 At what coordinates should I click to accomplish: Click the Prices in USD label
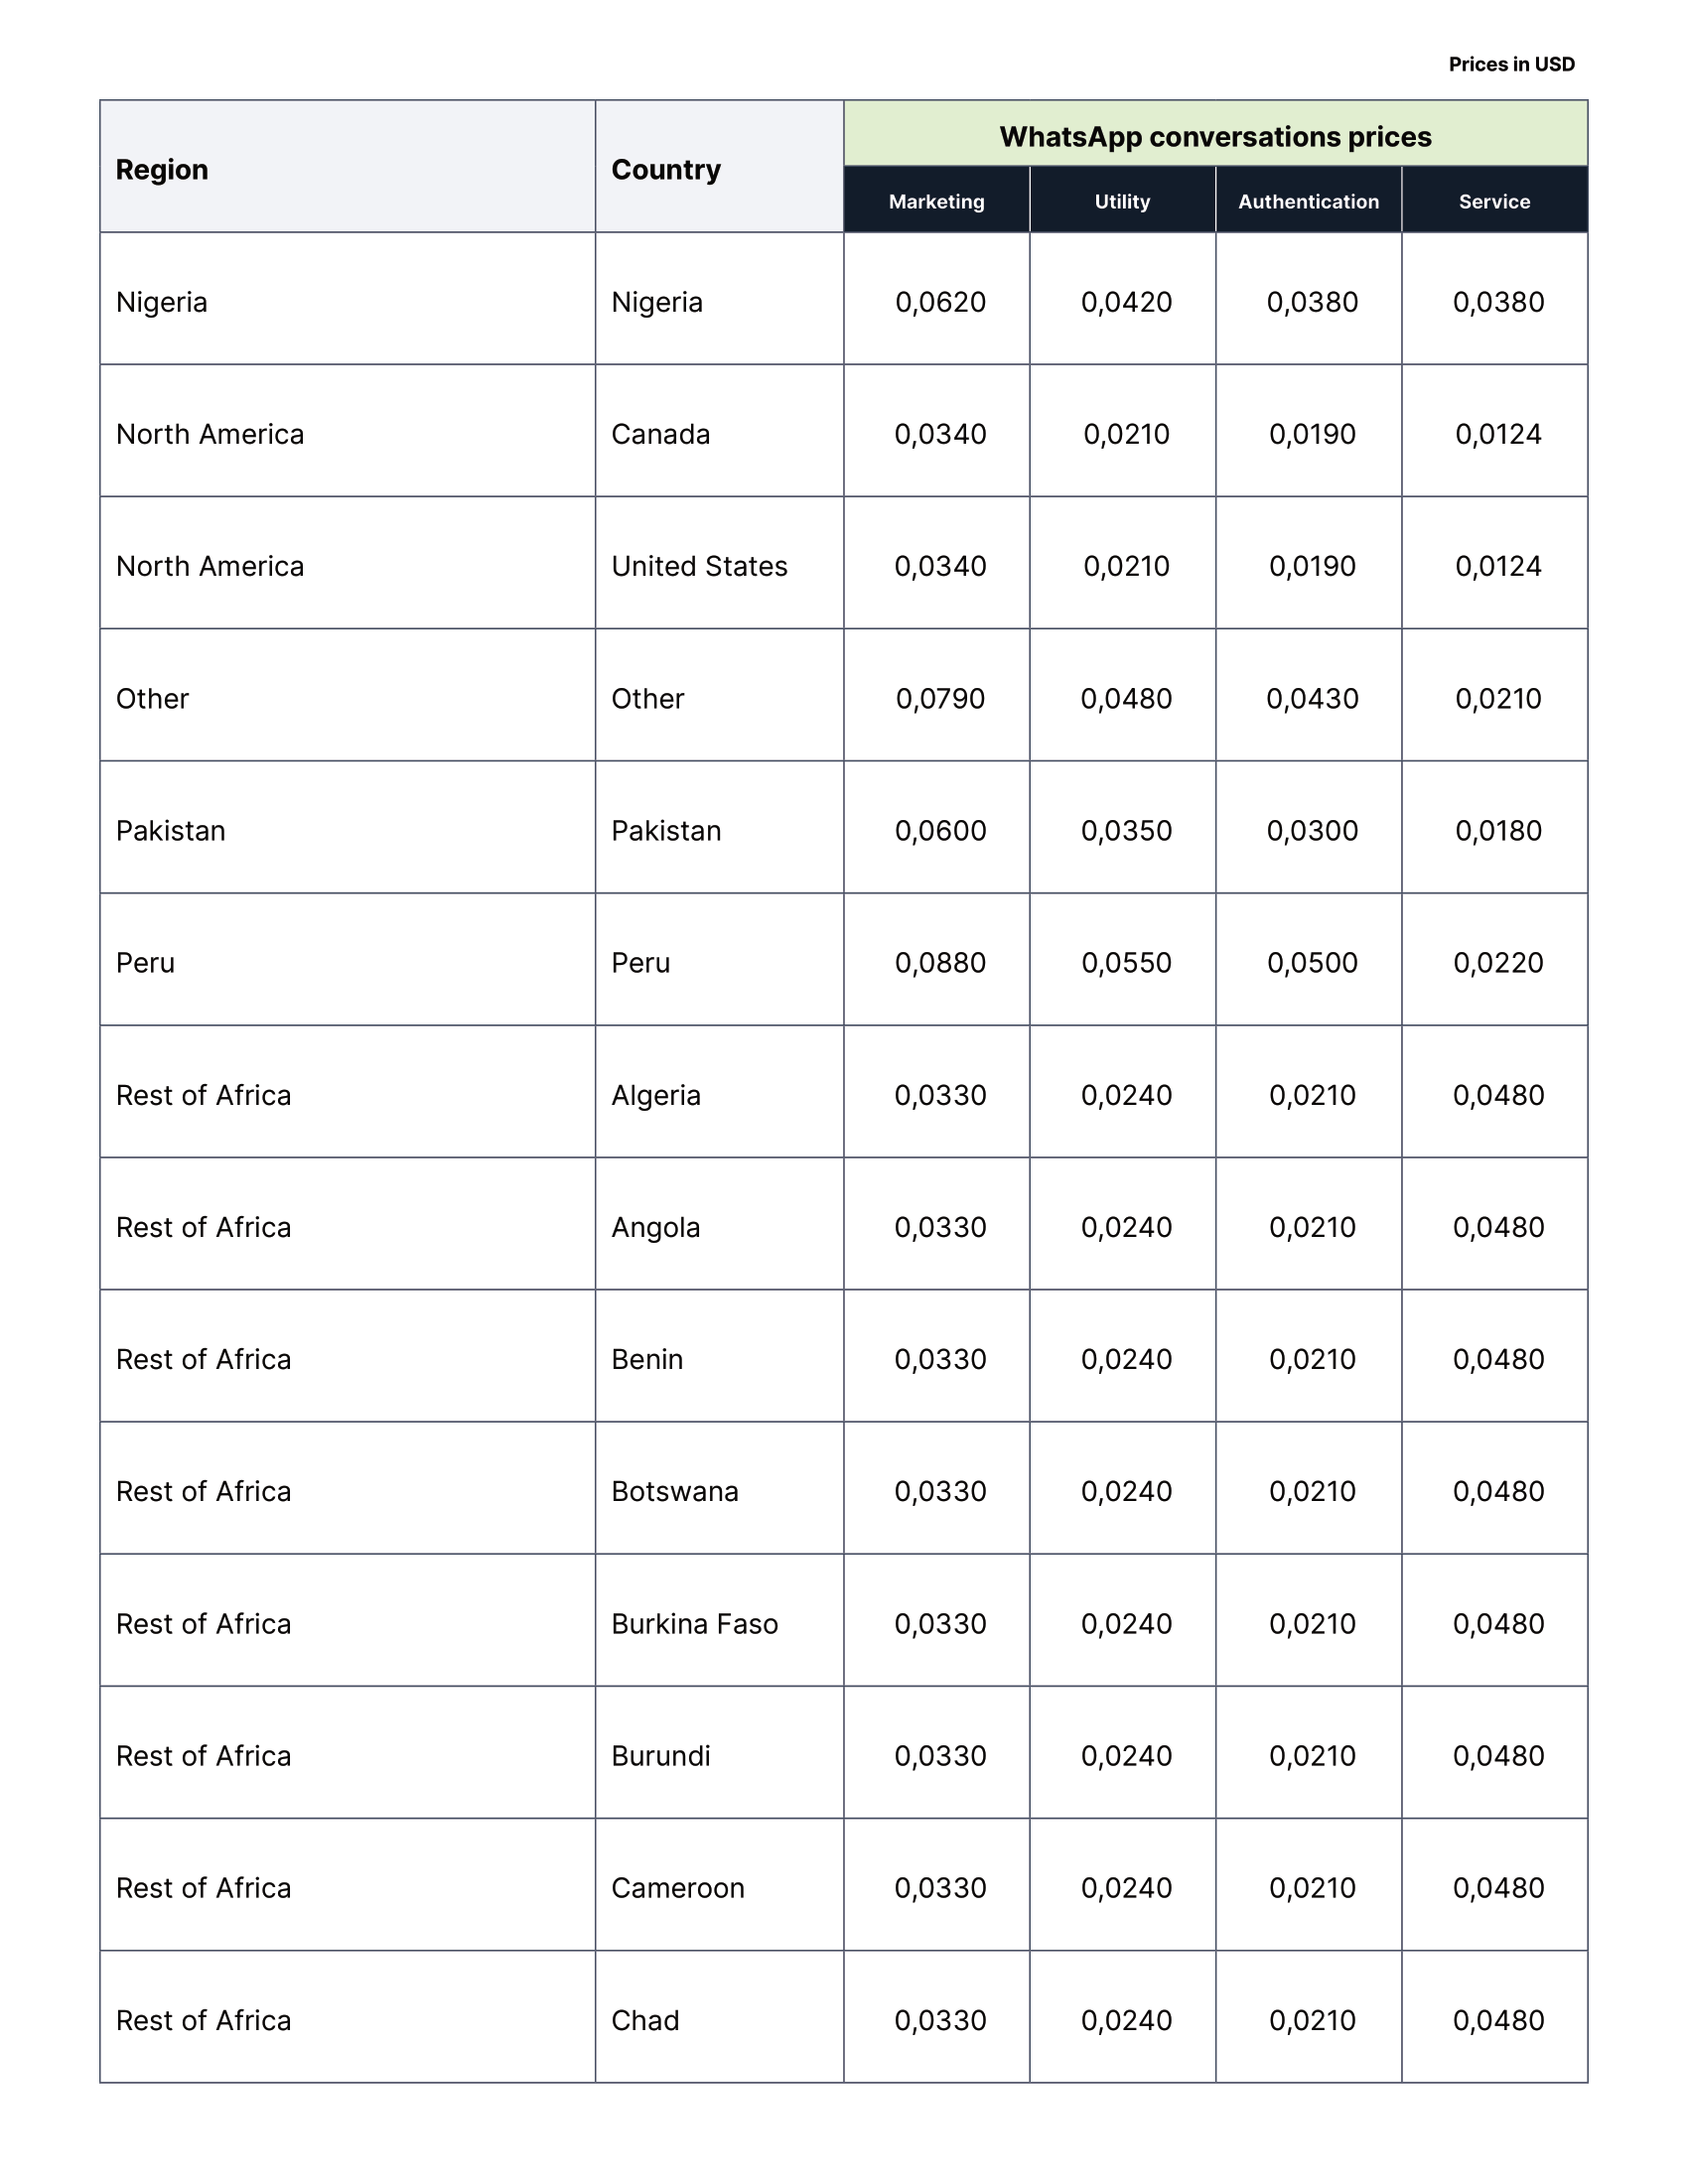1511,64
